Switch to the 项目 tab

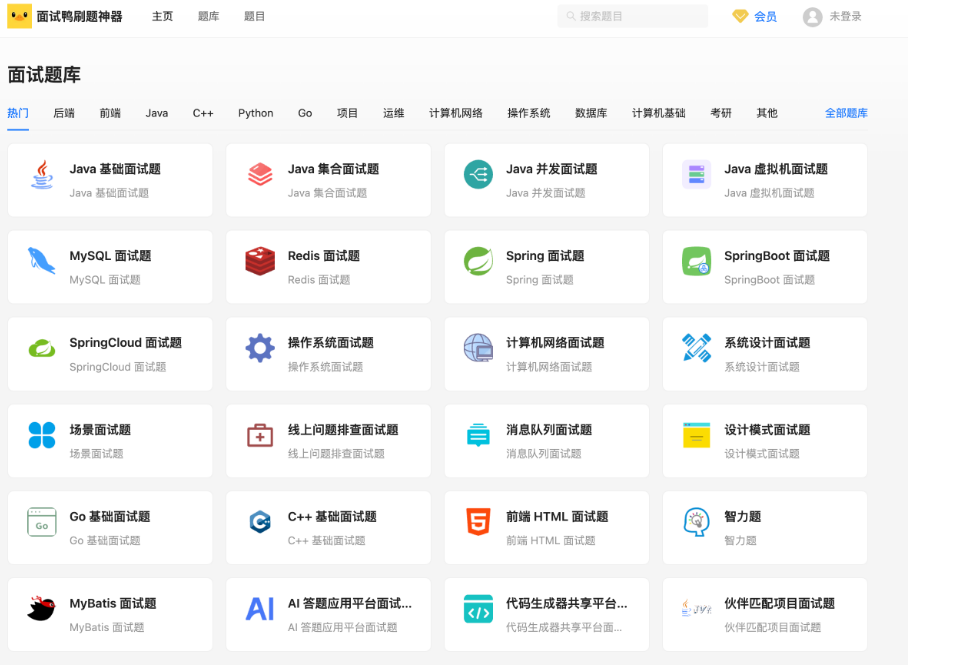point(347,113)
